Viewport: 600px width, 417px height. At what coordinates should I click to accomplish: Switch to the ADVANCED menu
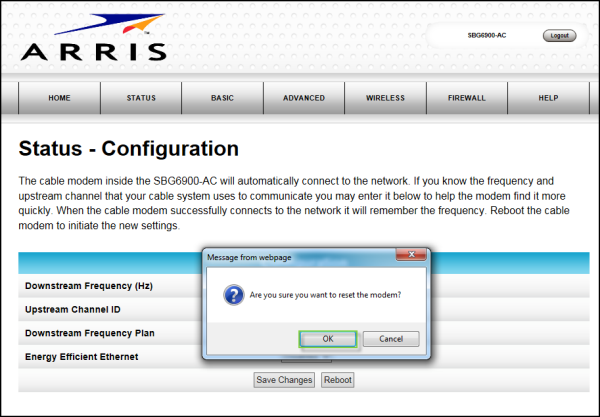click(304, 98)
